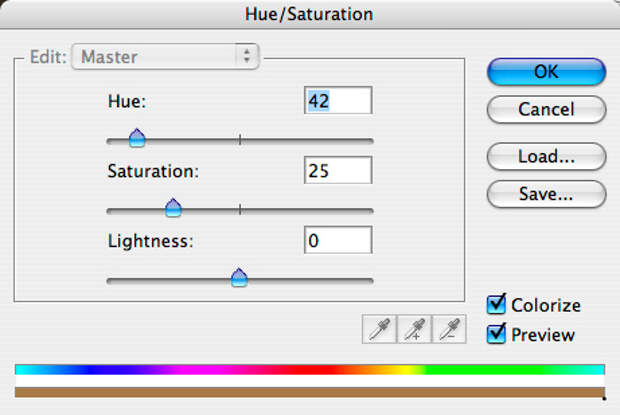Select the Add to Sample eyedropper

coord(414,329)
